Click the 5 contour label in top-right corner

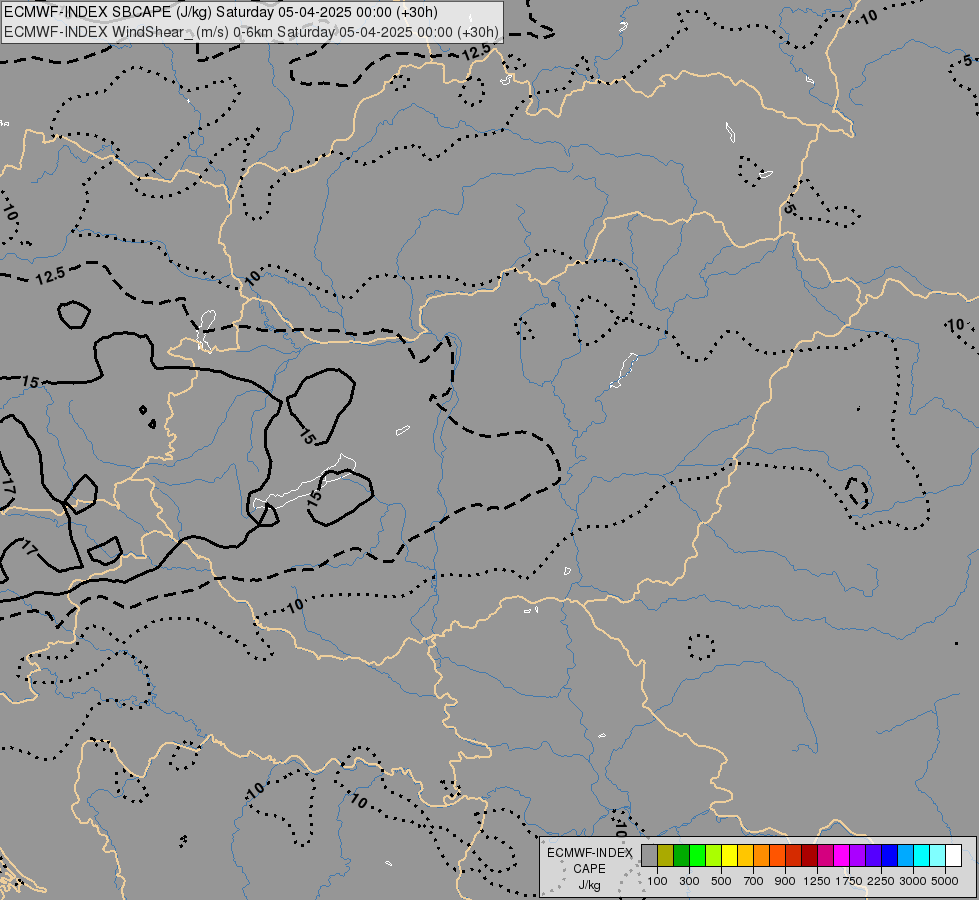click(967, 61)
